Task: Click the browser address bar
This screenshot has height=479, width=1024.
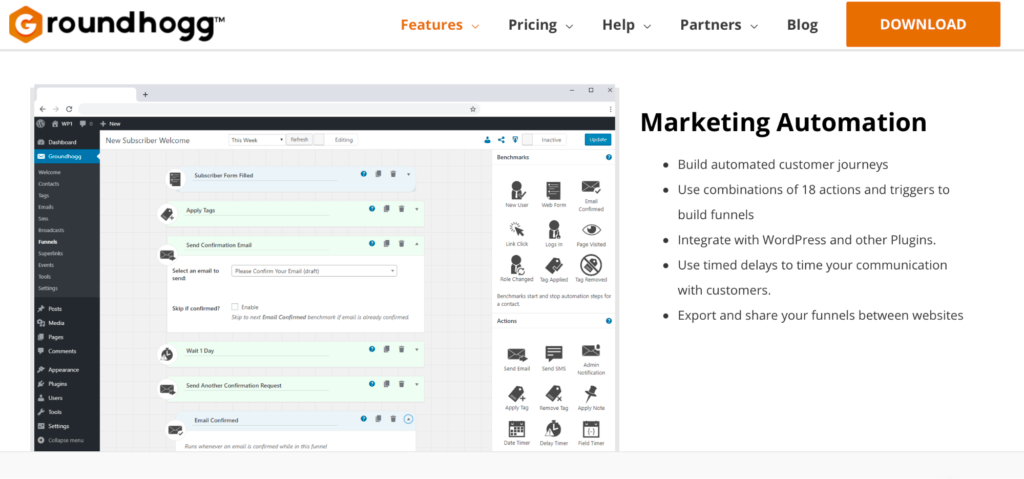Action: tap(280, 109)
